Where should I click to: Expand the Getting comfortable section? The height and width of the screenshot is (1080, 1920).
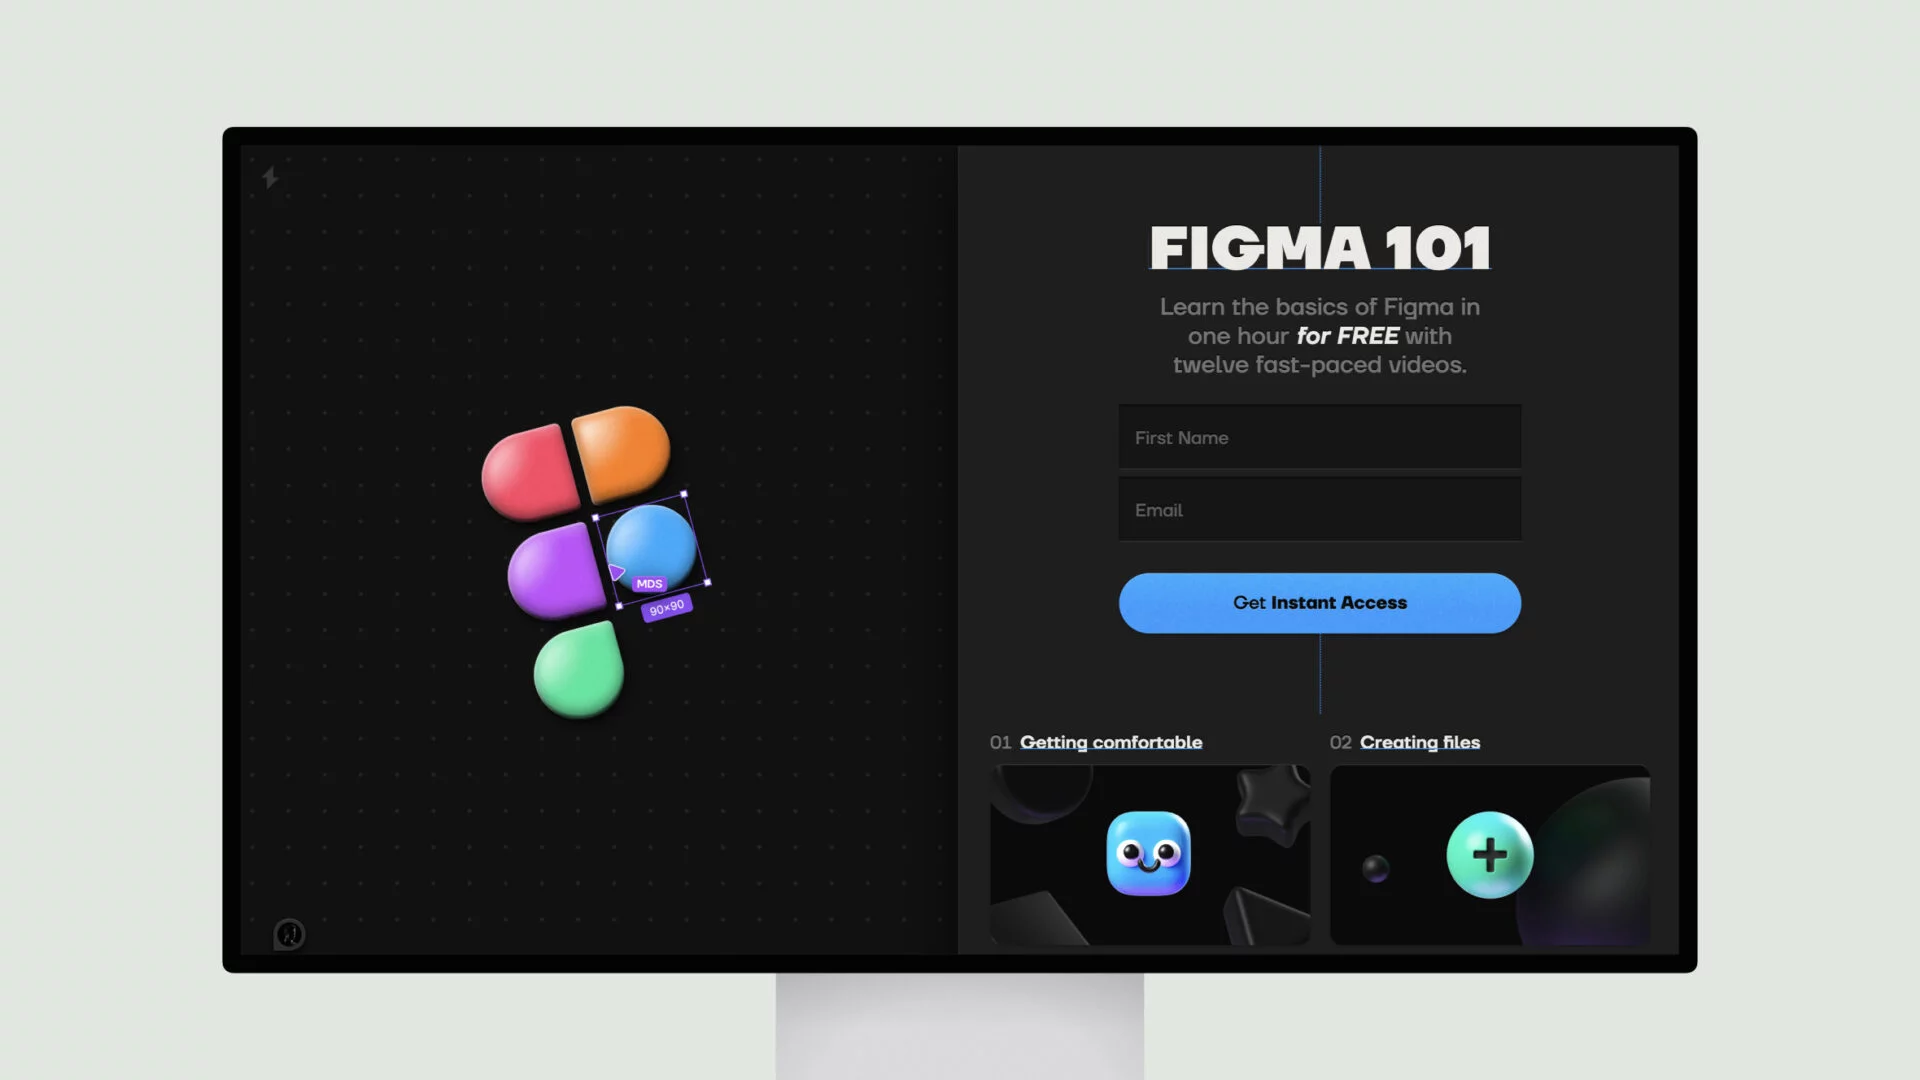pos(1110,741)
